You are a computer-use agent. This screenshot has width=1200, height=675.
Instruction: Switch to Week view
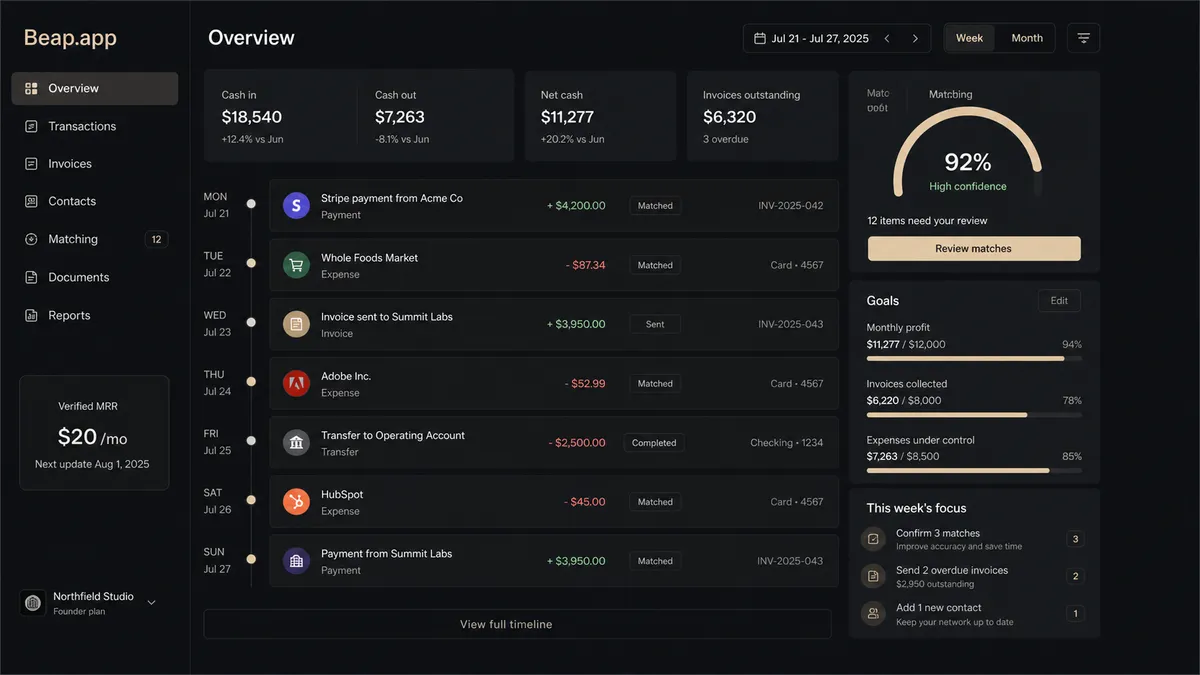coord(969,38)
